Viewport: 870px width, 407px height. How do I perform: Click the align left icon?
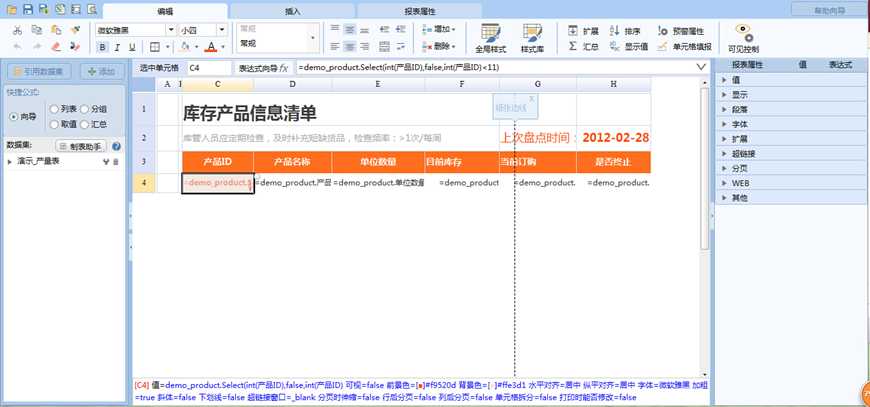(x=333, y=47)
